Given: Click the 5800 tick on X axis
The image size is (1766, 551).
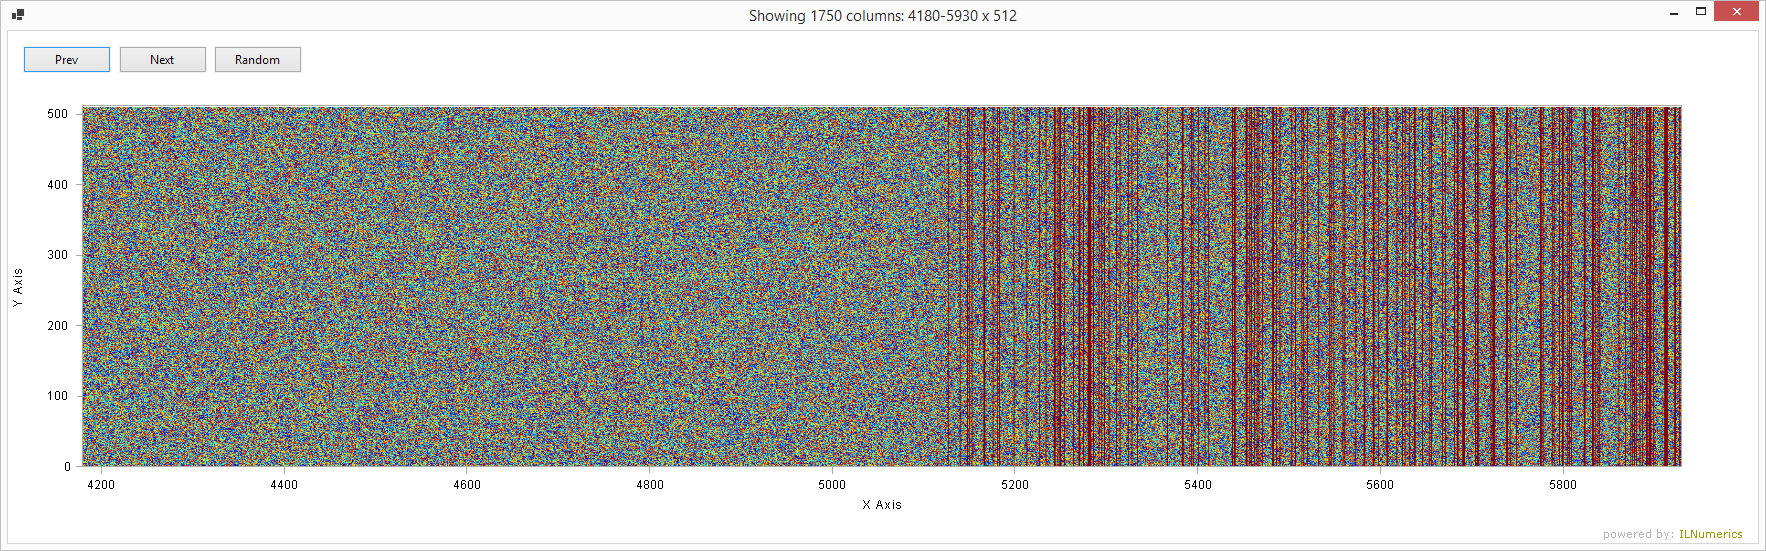Looking at the screenshot, I should (1562, 485).
